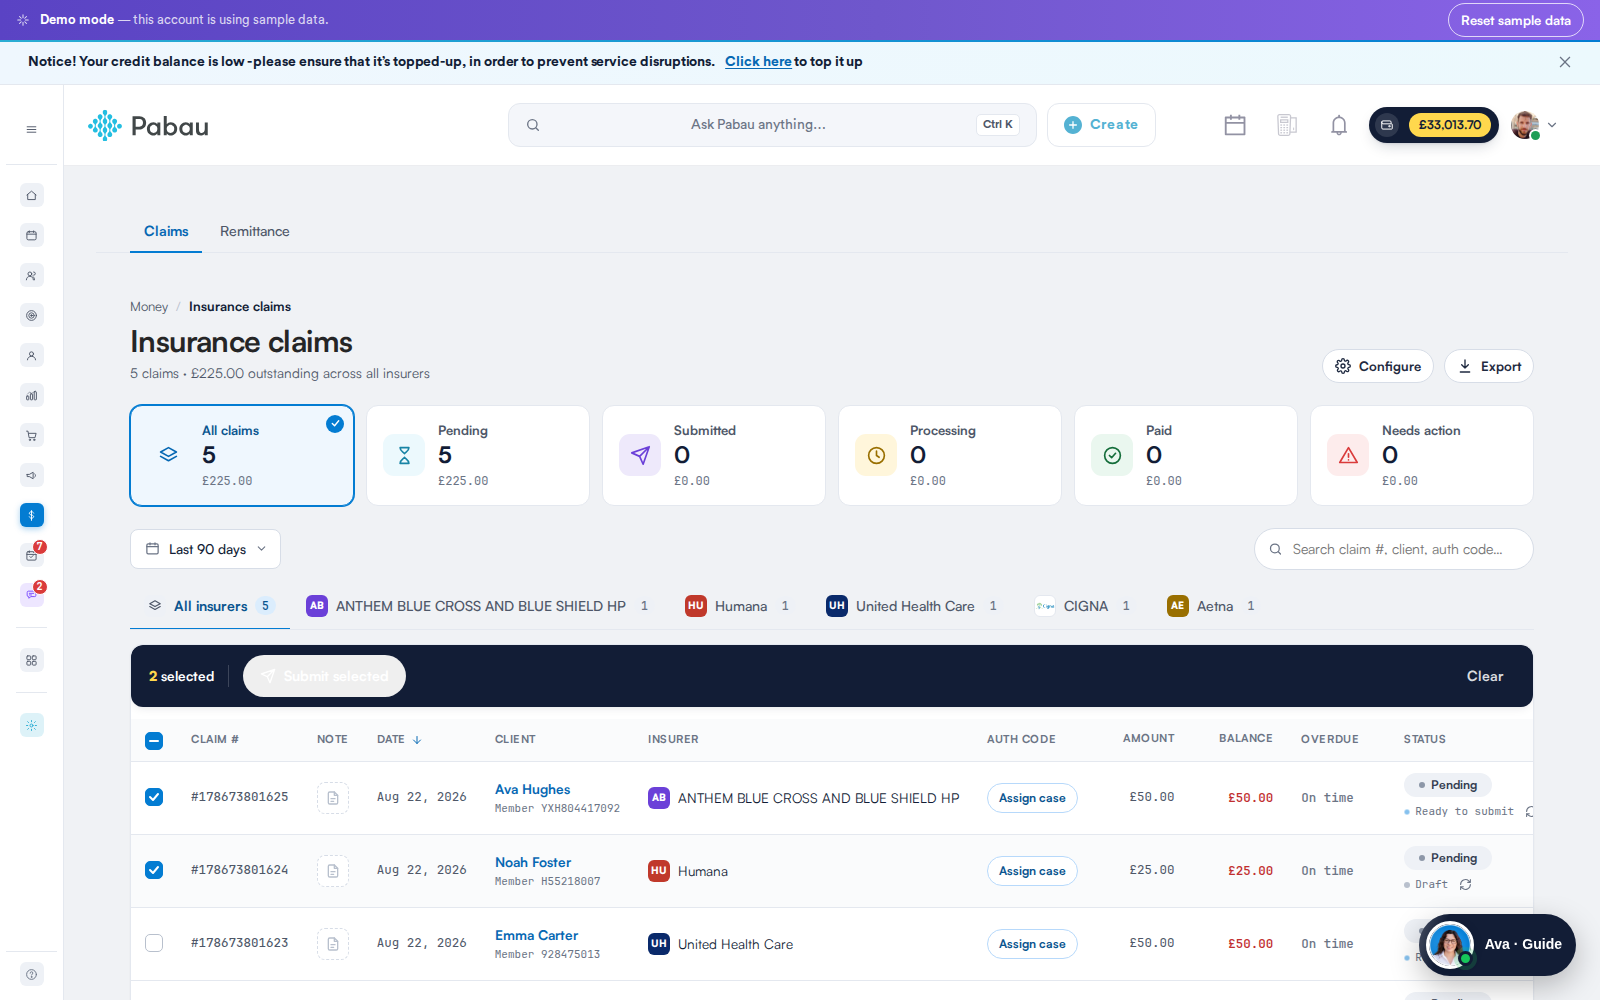Sort by the Date column arrow
1600x1000 pixels.
417,740
